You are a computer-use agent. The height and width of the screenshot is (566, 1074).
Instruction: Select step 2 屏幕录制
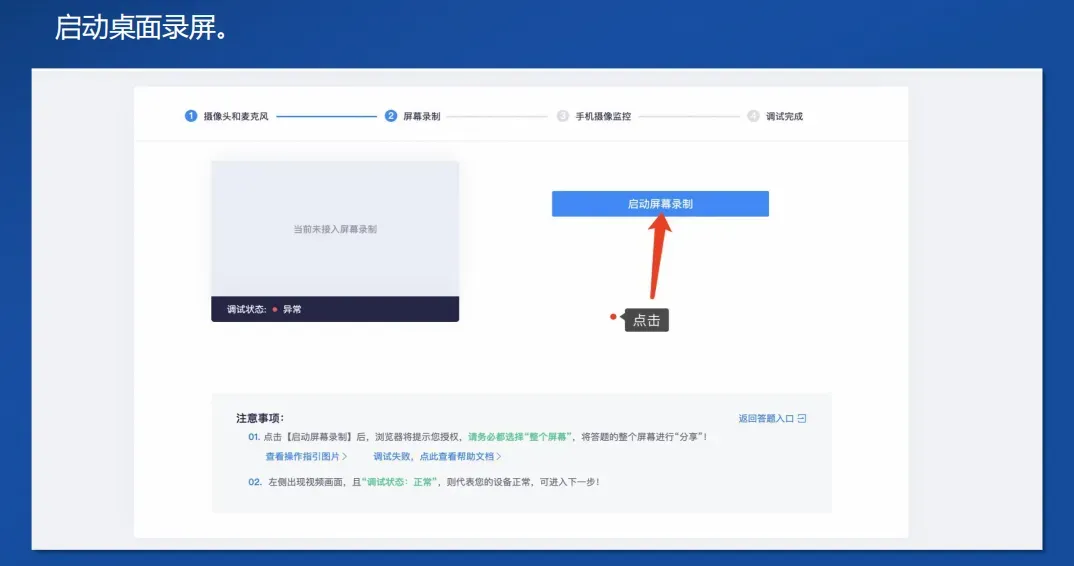point(412,116)
